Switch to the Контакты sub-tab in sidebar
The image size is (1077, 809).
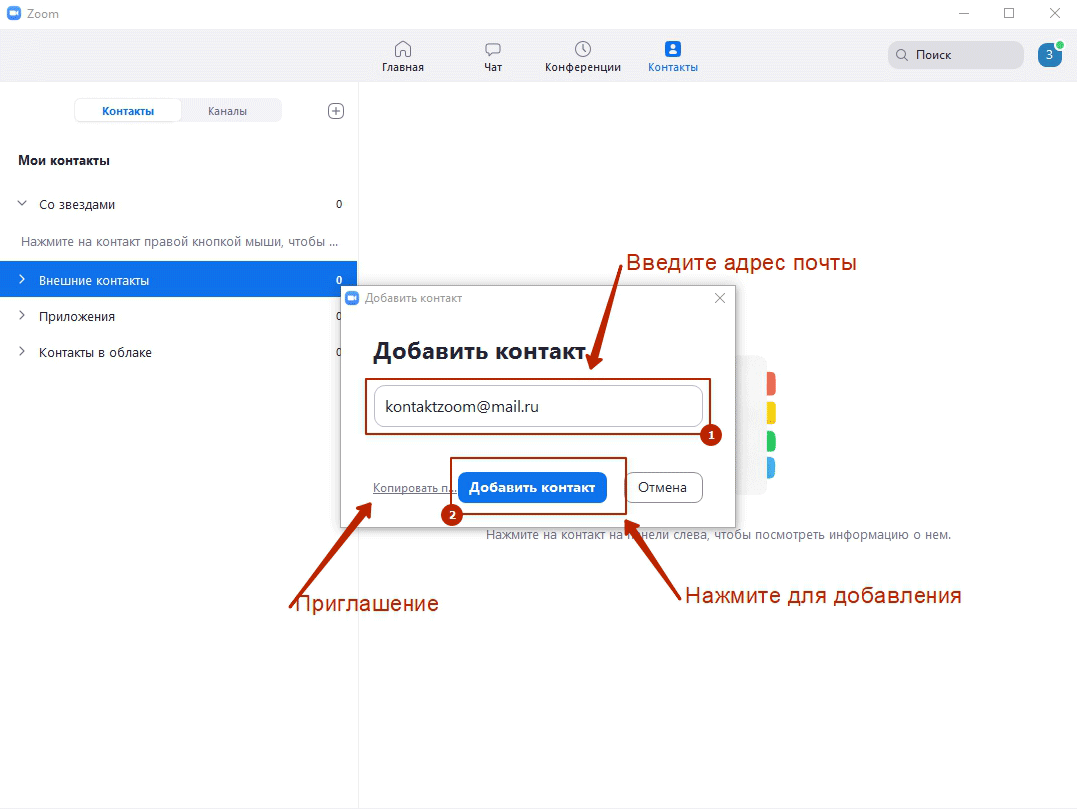pos(128,111)
